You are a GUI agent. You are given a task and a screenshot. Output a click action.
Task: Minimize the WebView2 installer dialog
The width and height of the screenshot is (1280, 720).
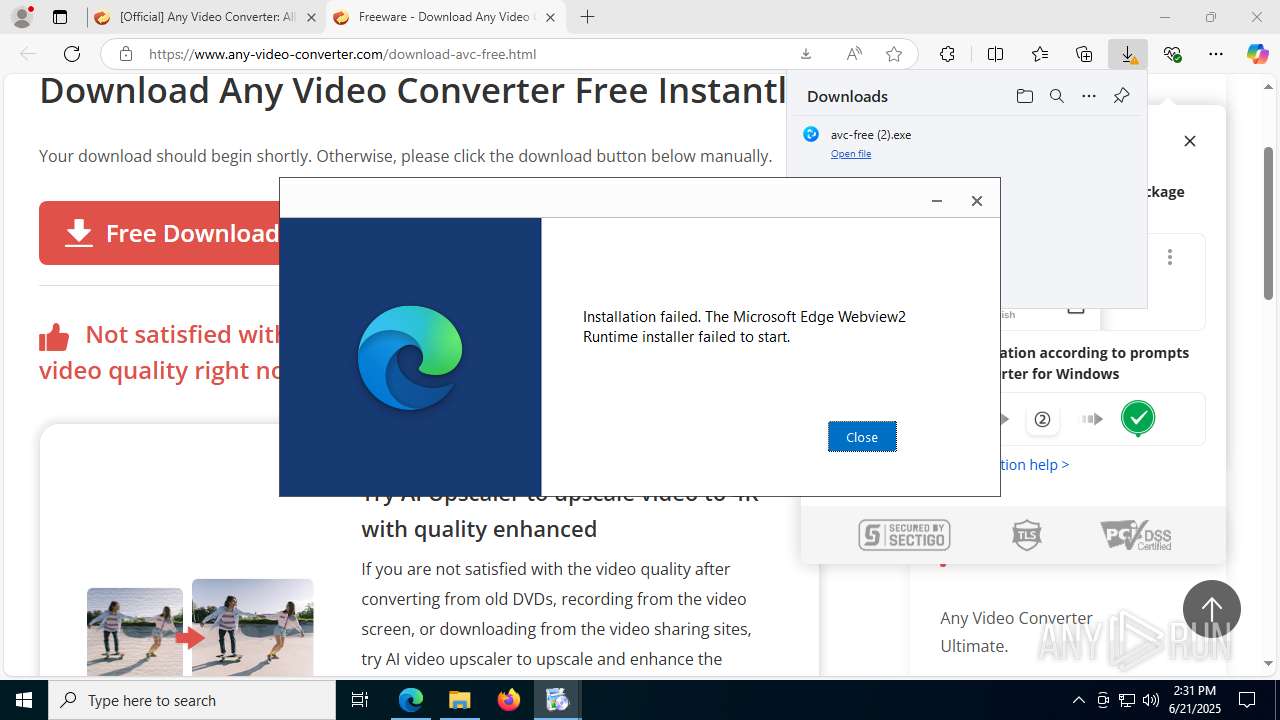tap(937, 201)
